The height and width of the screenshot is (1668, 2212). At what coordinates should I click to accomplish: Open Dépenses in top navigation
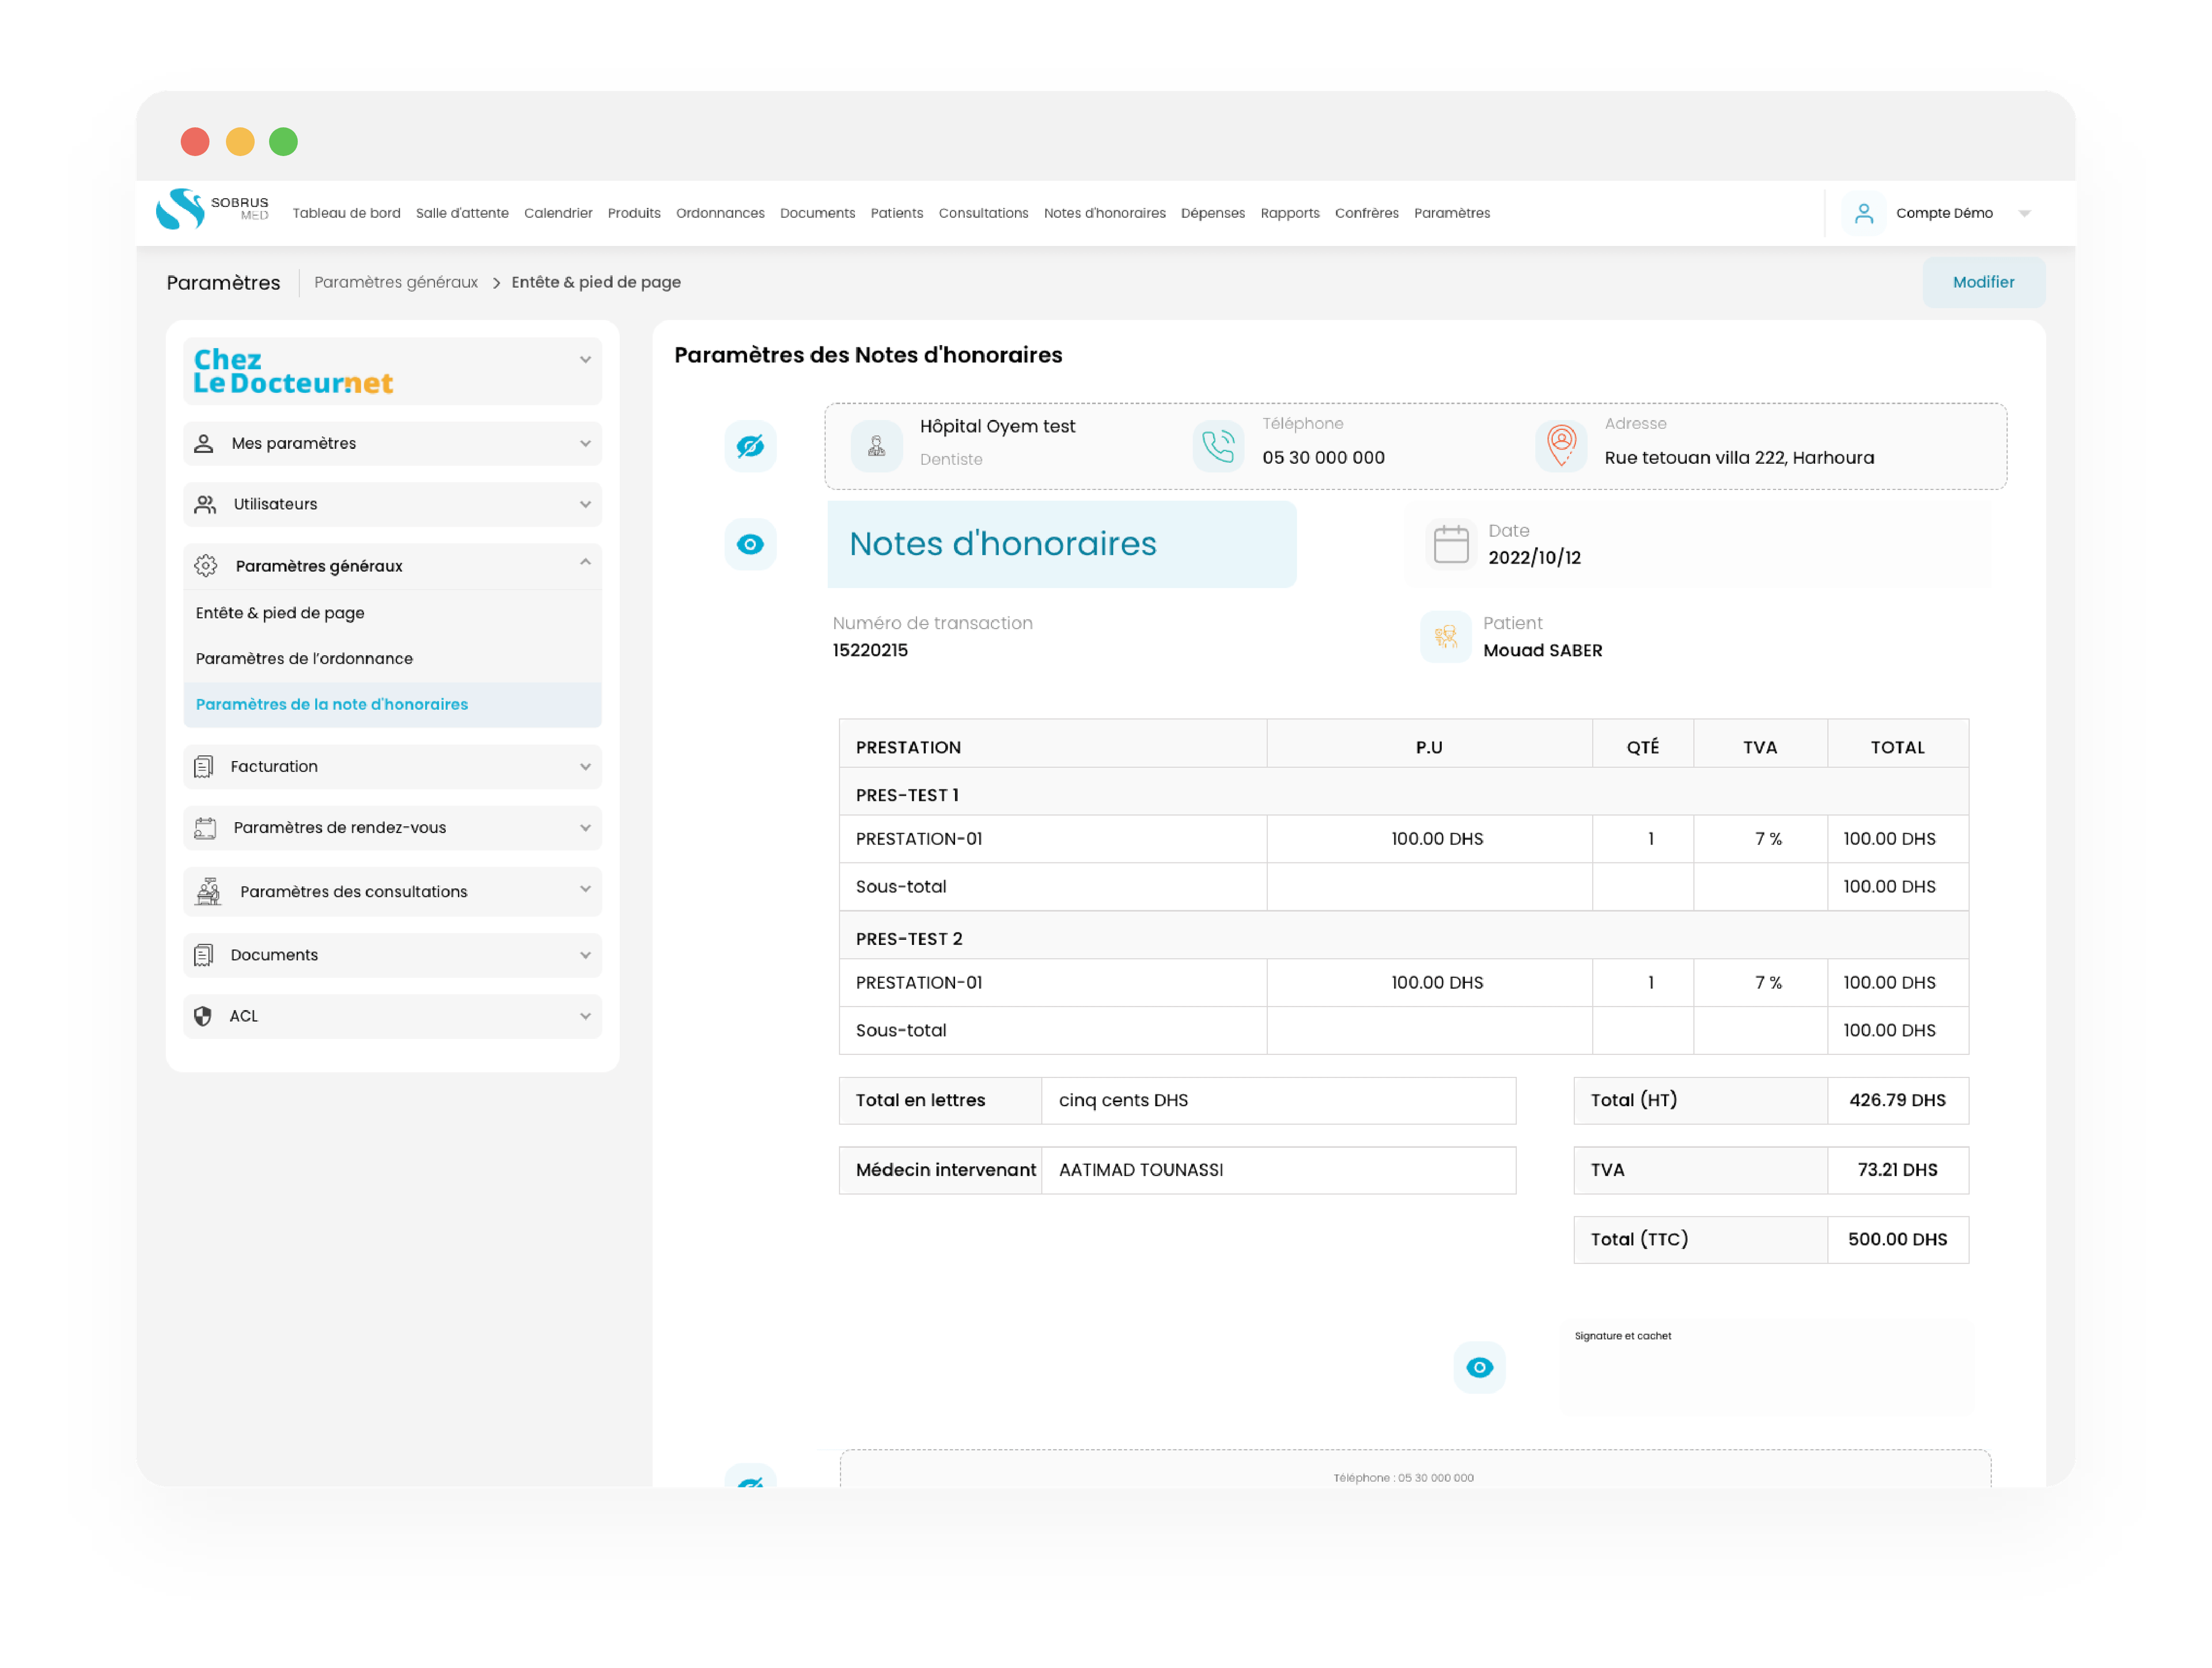coord(1212,213)
